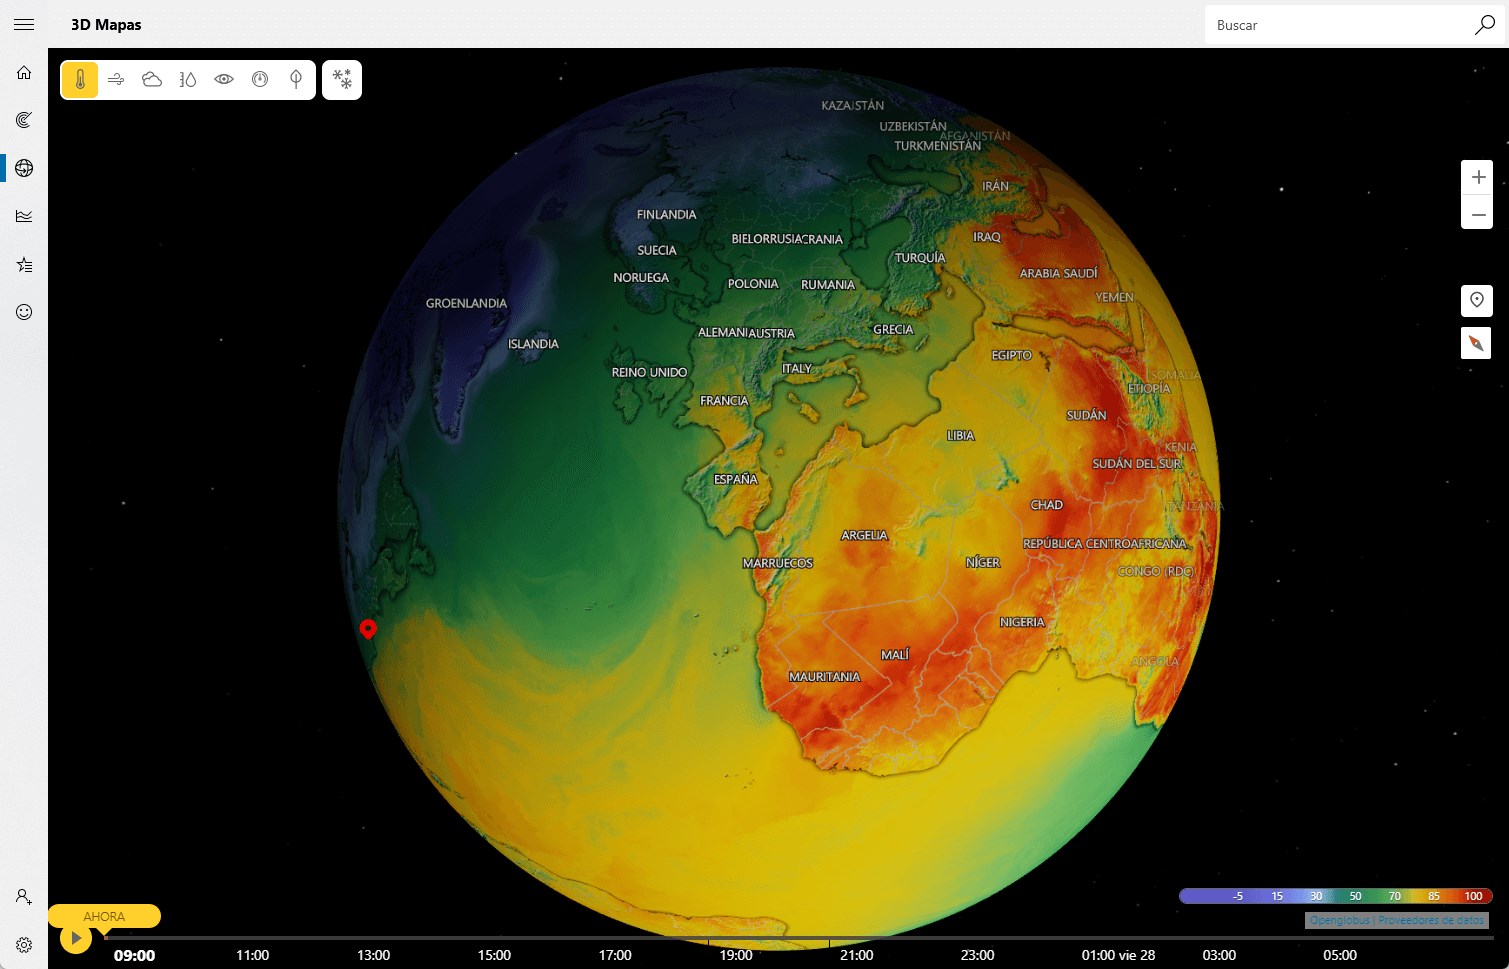
Task: Click the MARRUECOS label on the globe
Action: [x=777, y=563]
